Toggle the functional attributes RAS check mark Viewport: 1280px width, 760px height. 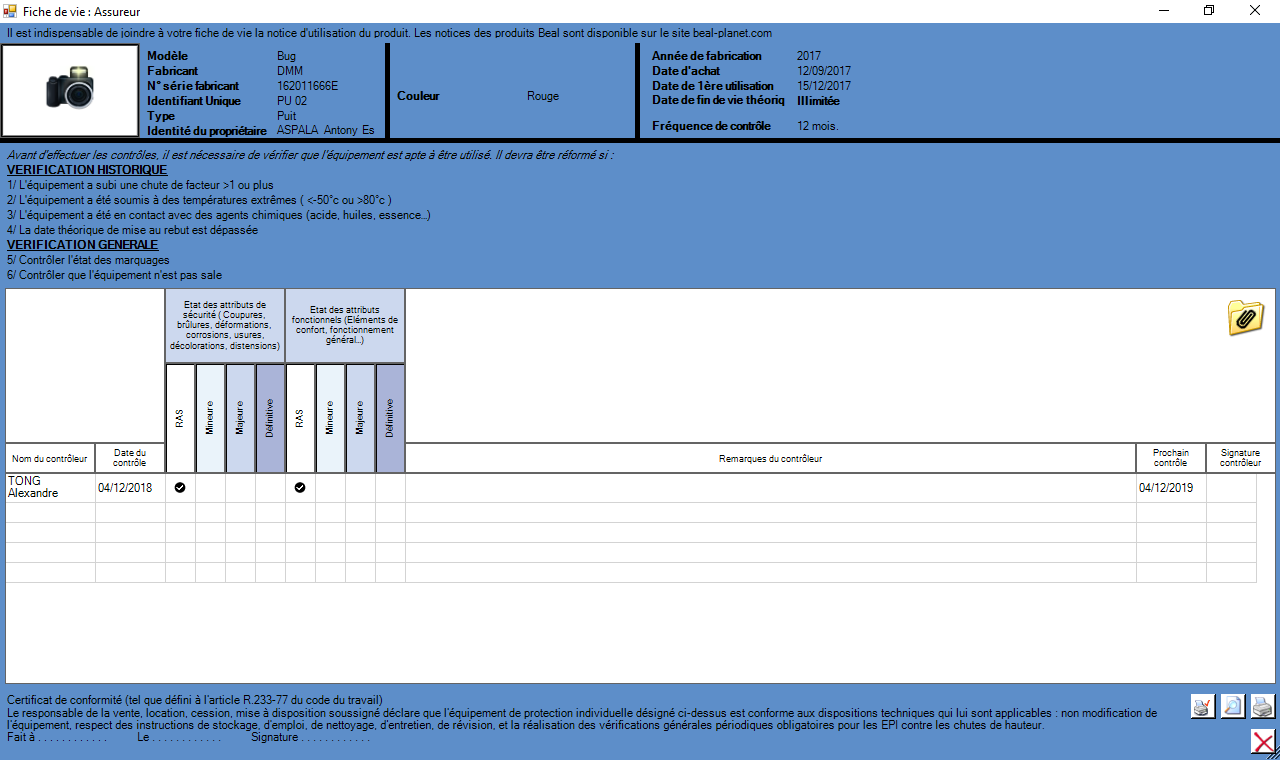300,488
